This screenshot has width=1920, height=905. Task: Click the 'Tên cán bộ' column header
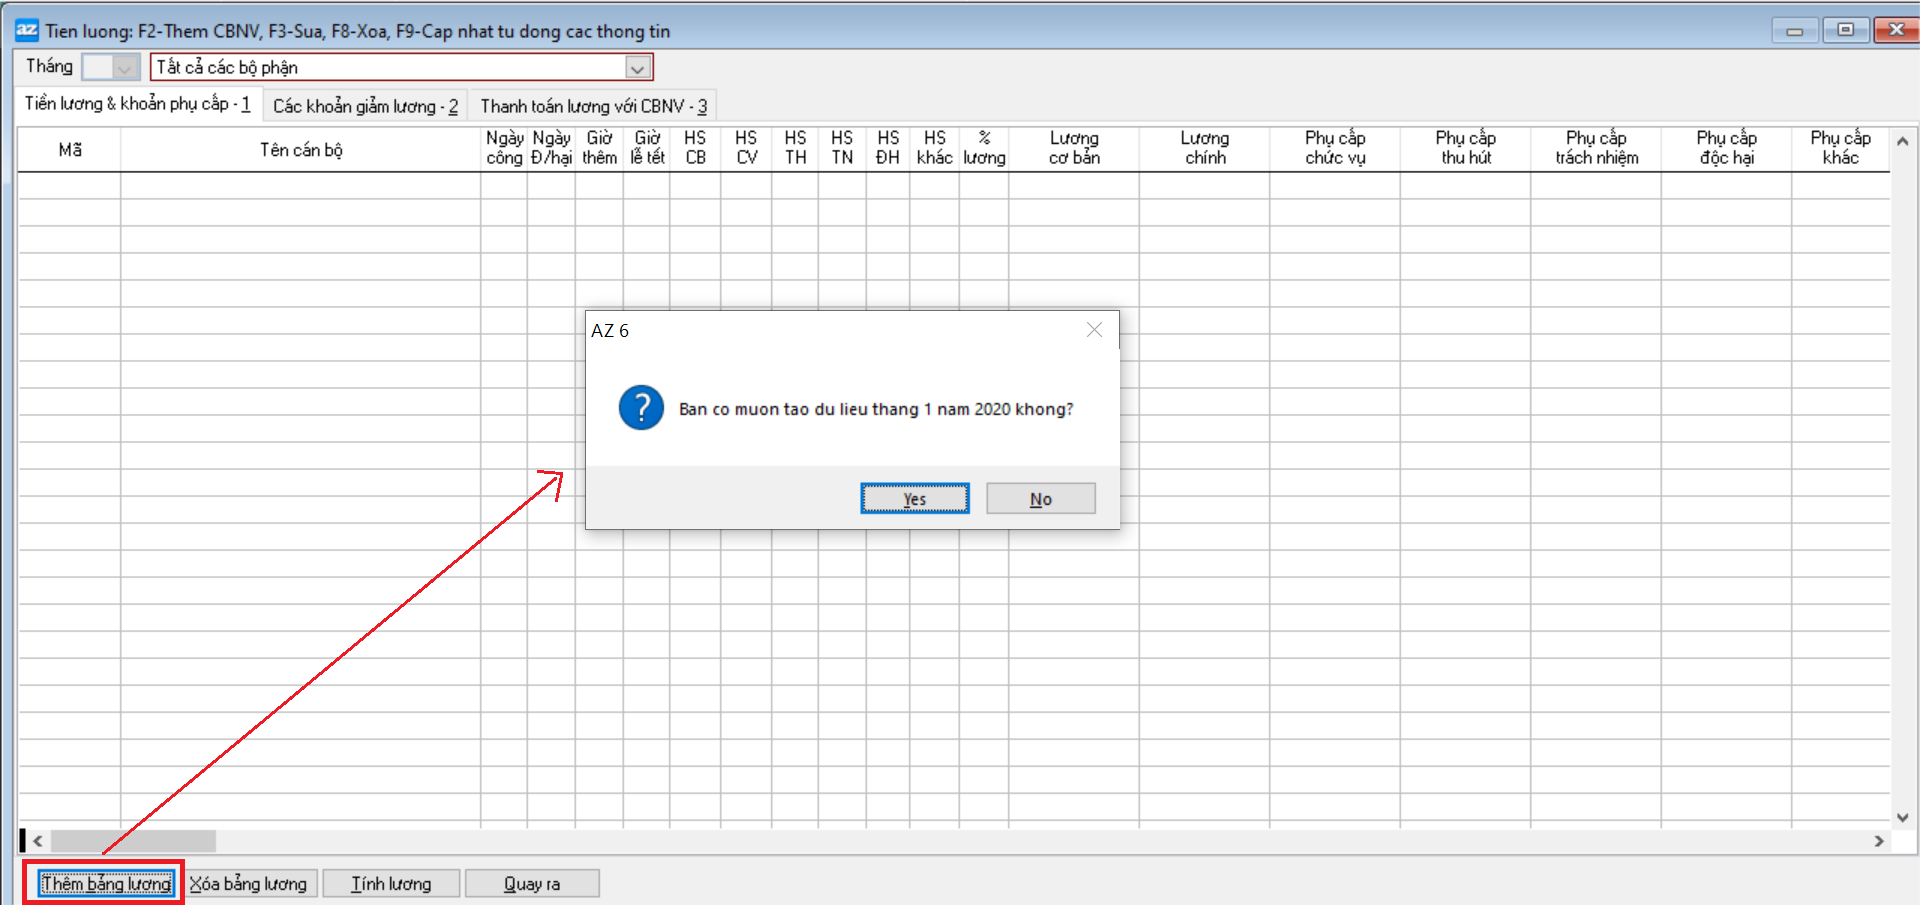pyautogui.click(x=301, y=150)
